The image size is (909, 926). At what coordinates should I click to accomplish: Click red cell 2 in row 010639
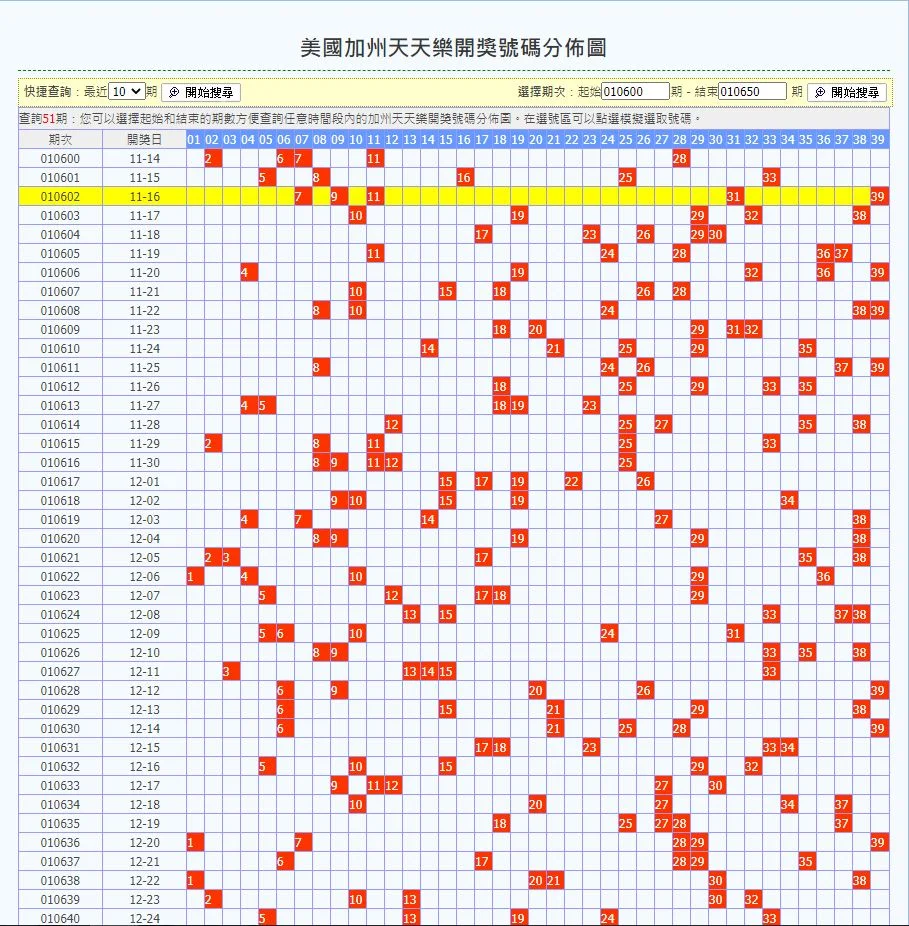[213, 899]
